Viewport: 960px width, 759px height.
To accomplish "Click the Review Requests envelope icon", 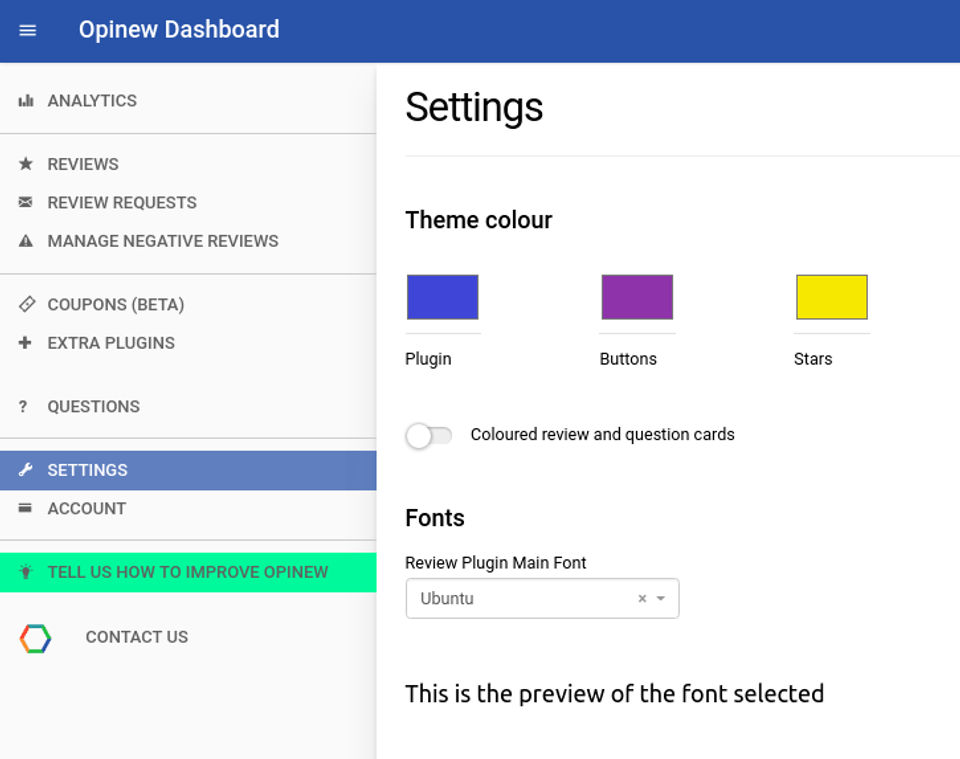I will 26,202.
